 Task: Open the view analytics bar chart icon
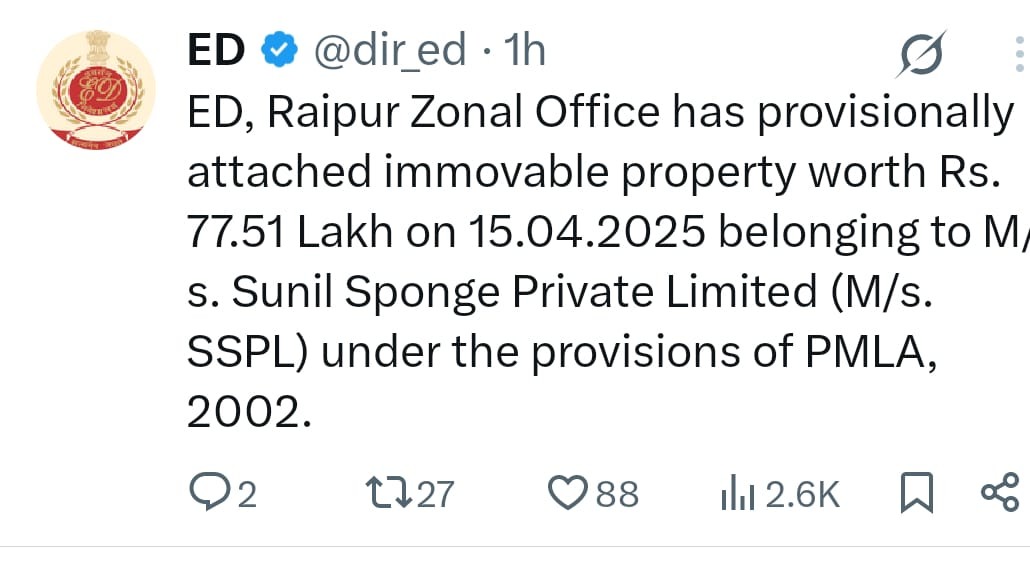(x=738, y=494)
